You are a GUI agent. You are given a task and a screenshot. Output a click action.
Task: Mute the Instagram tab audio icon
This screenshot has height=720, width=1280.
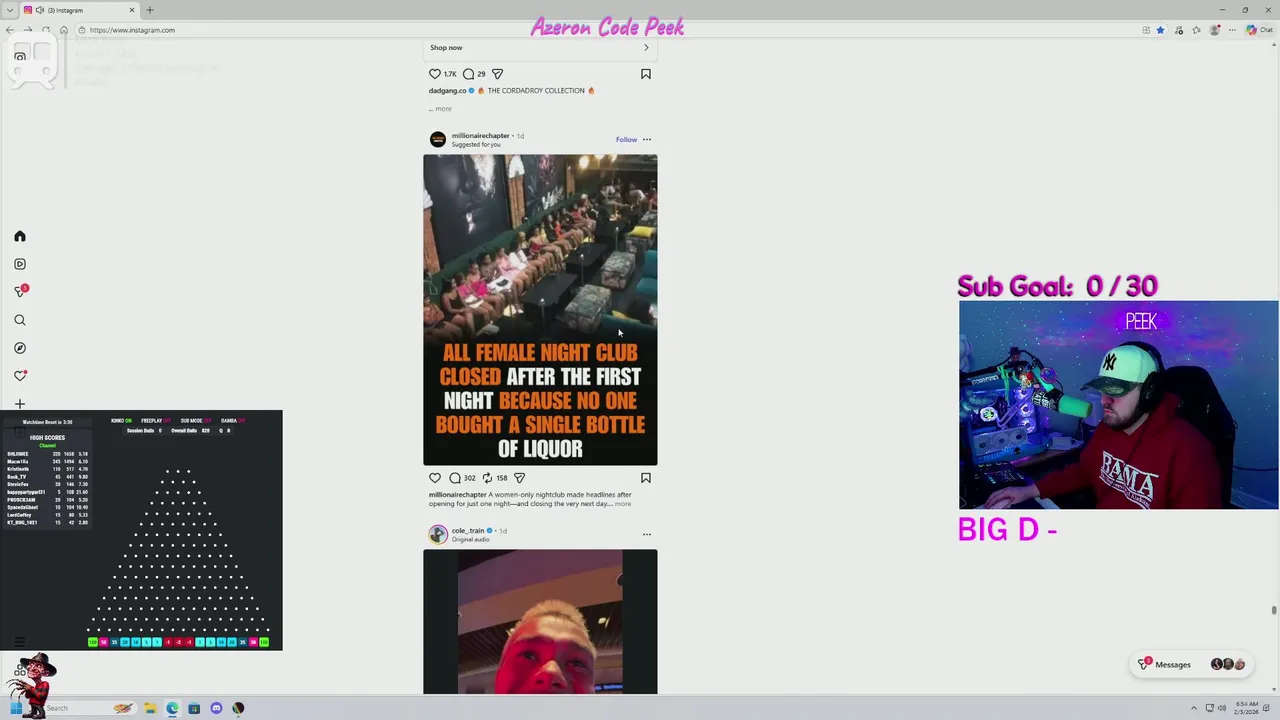[40, 10]
